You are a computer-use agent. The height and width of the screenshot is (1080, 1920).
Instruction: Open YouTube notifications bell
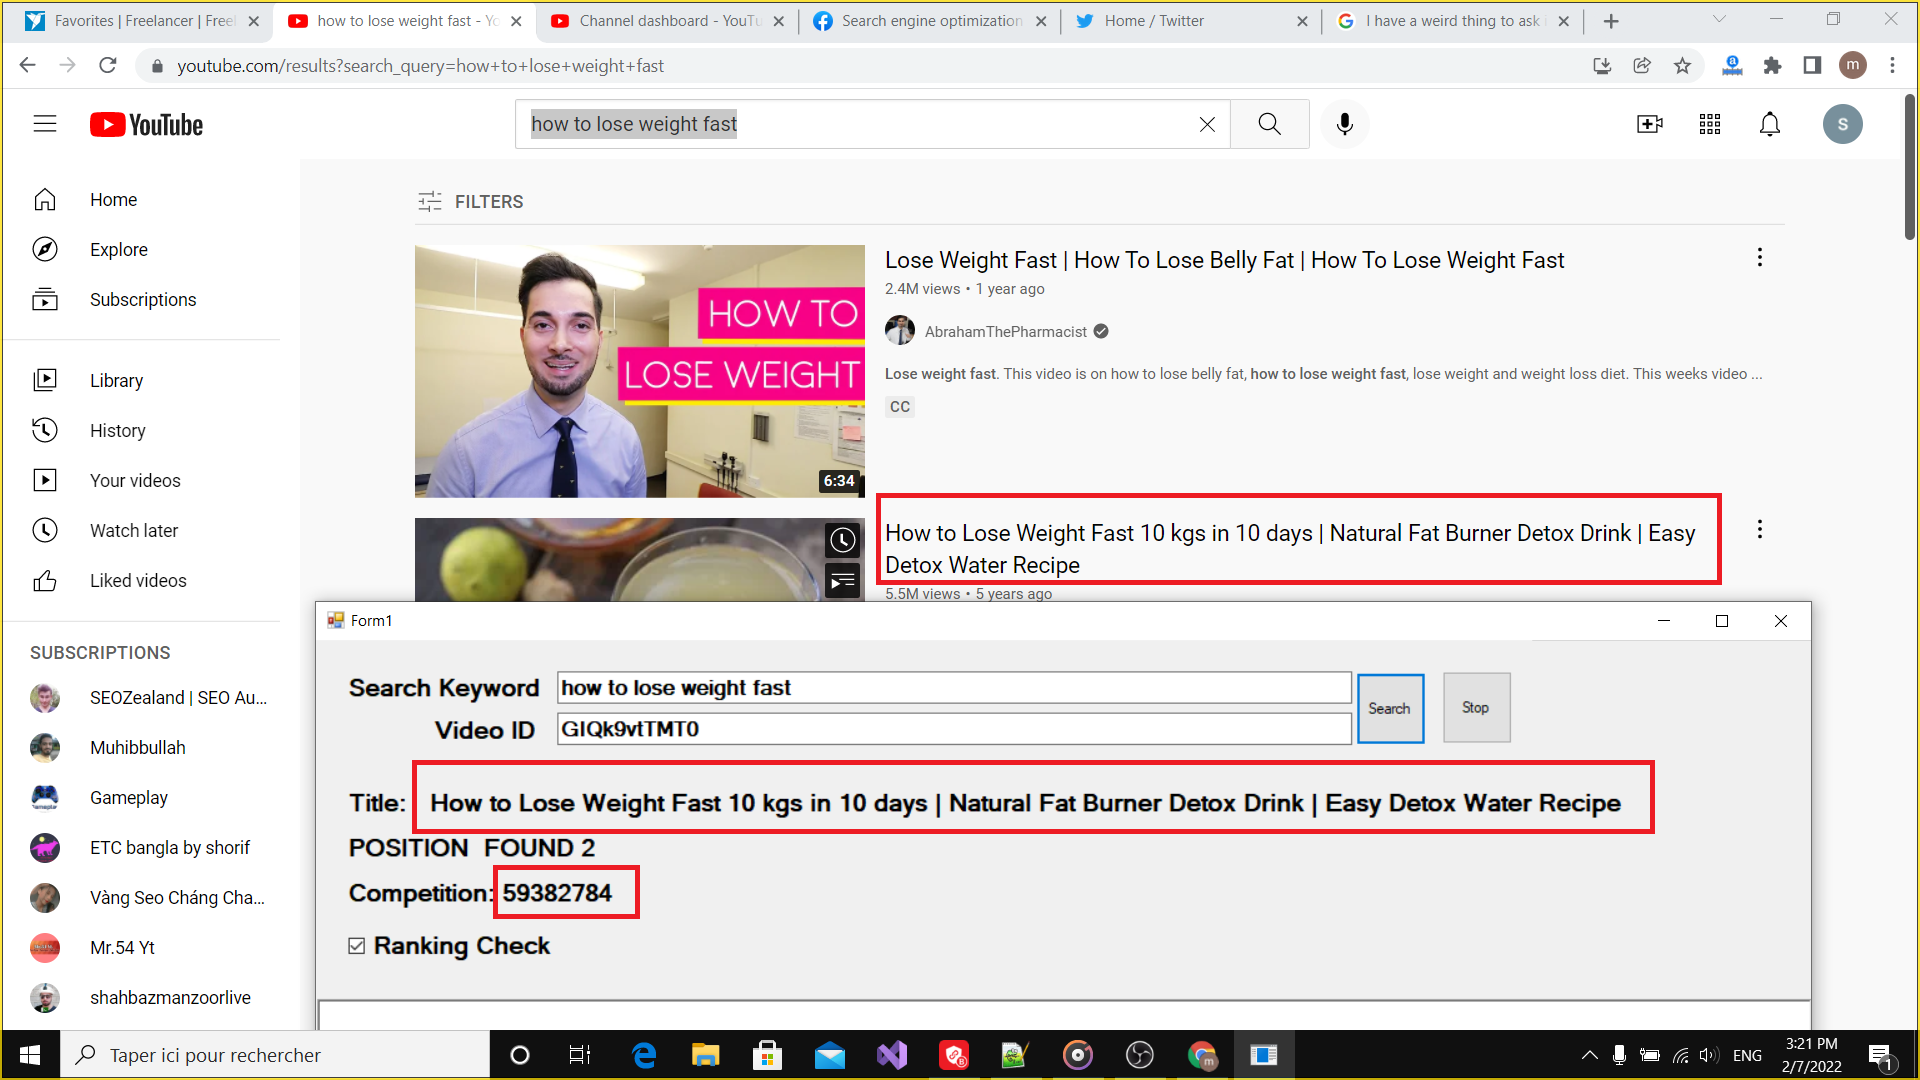click(1770, 124)
